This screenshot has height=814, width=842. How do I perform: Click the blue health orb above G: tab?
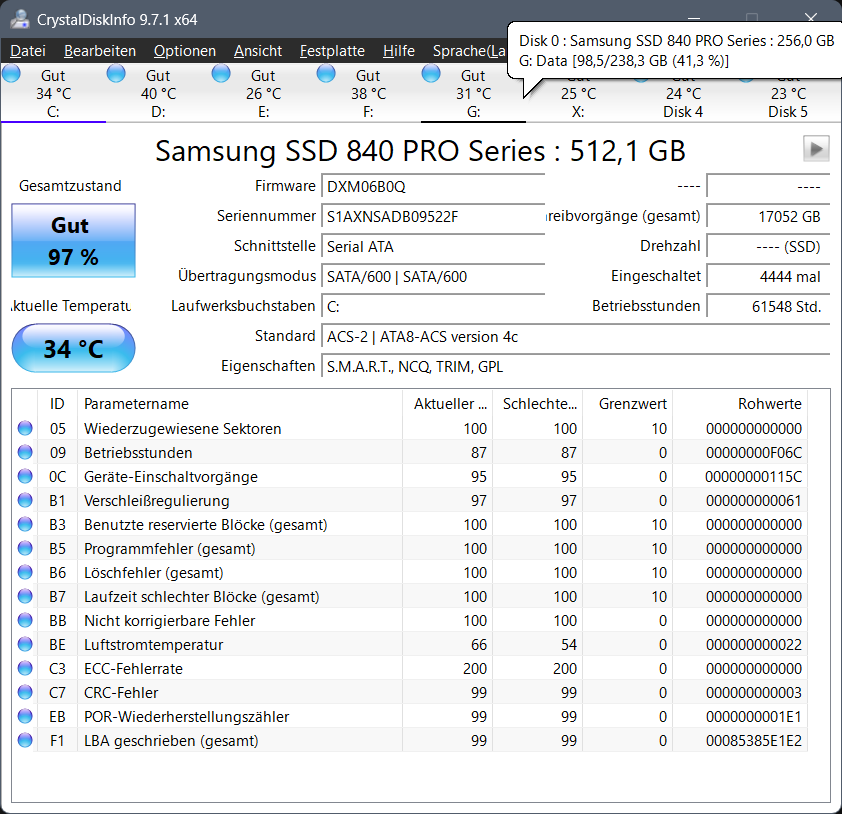coord(431,73)
